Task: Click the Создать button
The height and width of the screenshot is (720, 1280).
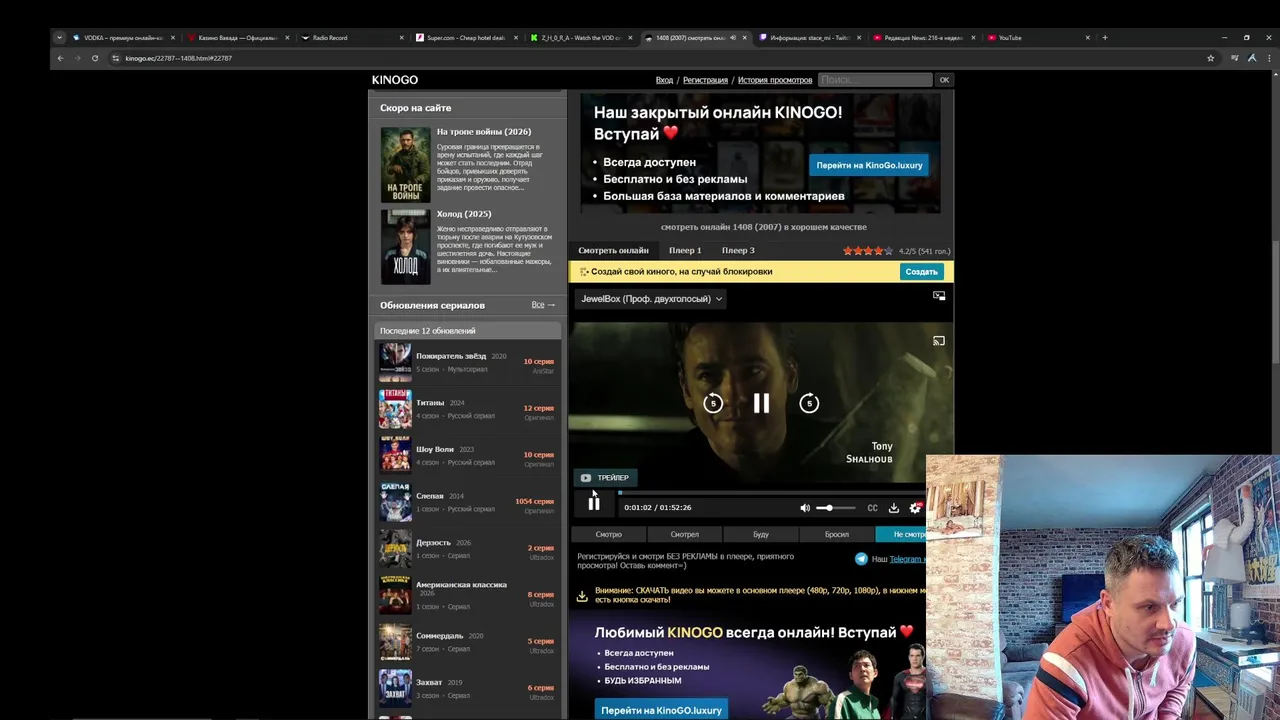Action: tap(921, 272)
